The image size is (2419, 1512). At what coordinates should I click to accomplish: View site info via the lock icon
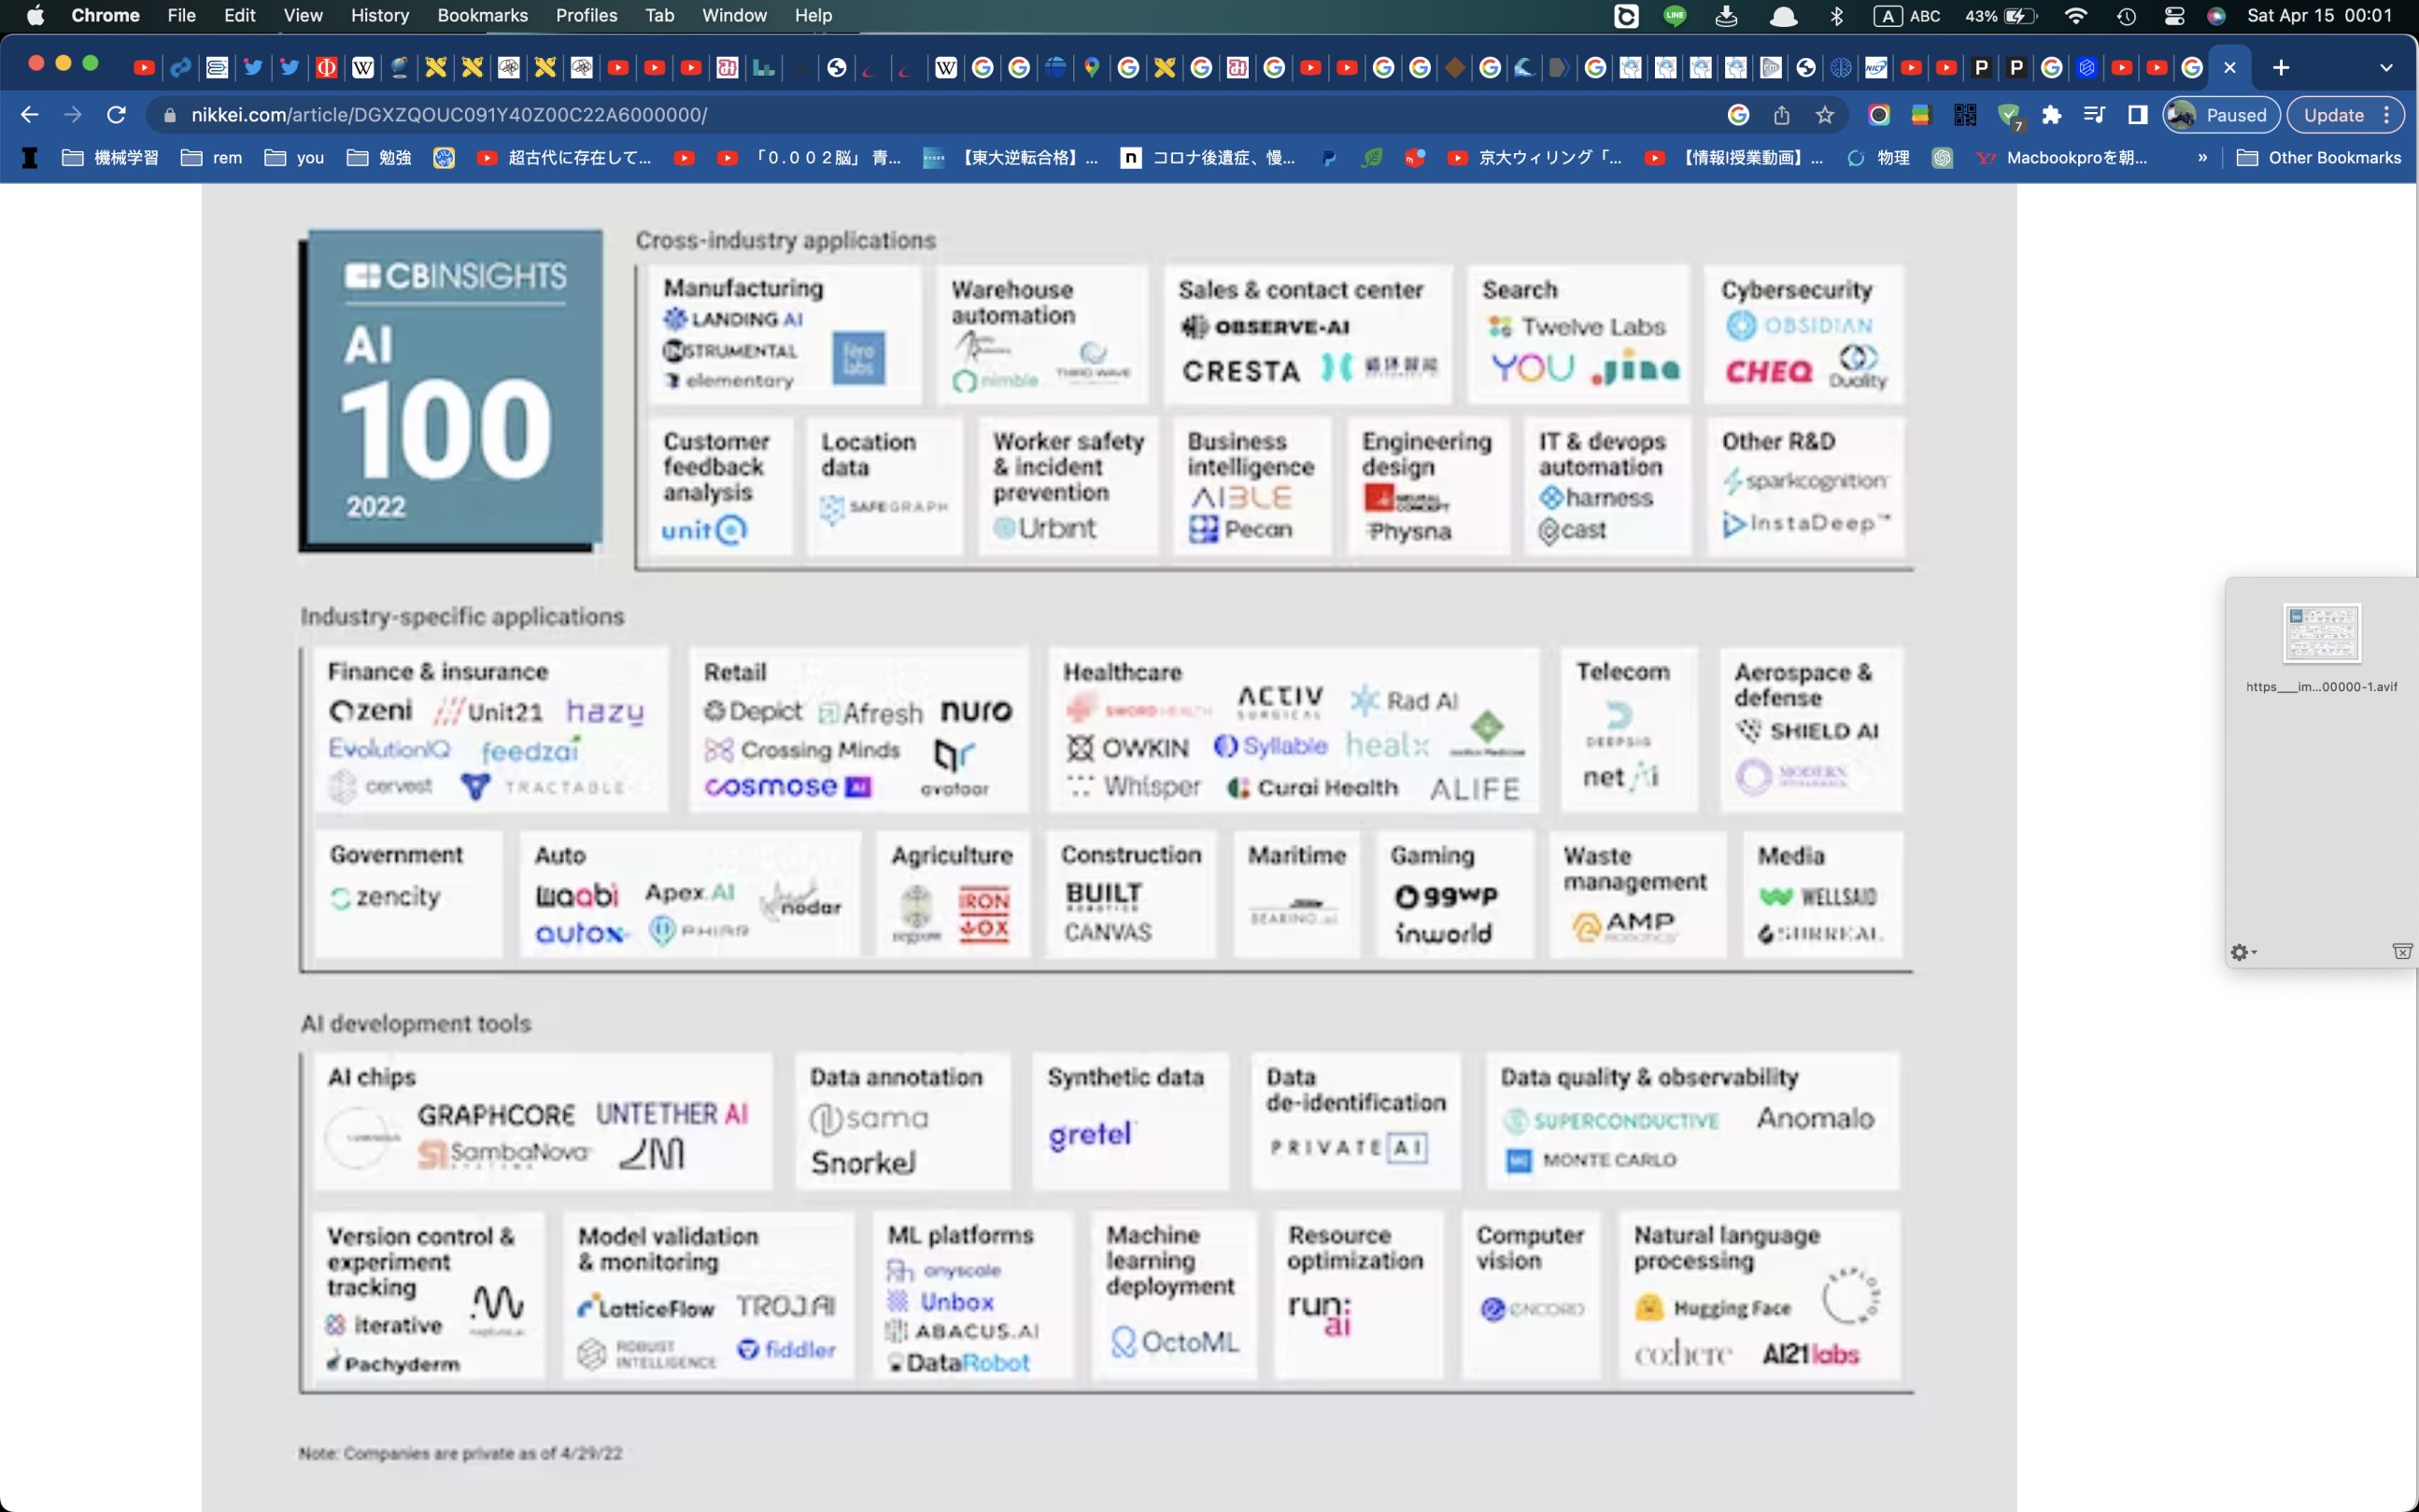click(170, 116)
